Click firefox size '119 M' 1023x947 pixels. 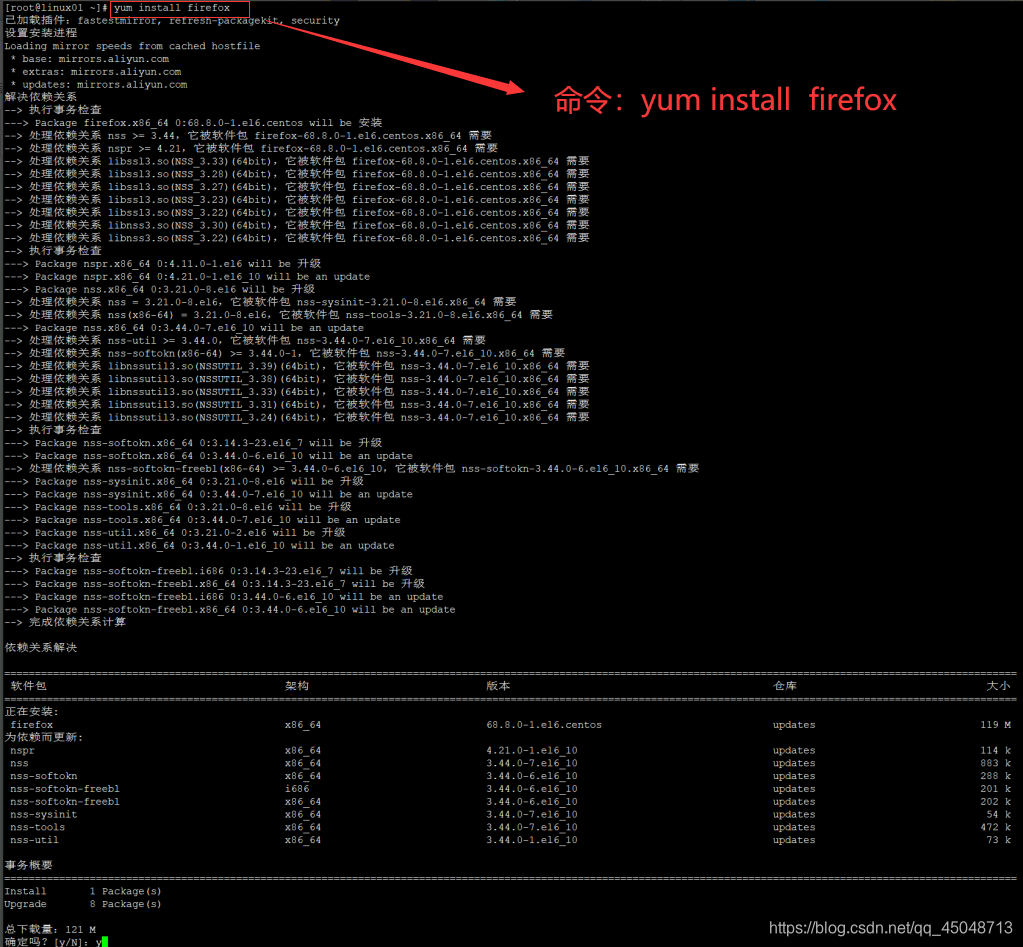(x=996, y=725)
